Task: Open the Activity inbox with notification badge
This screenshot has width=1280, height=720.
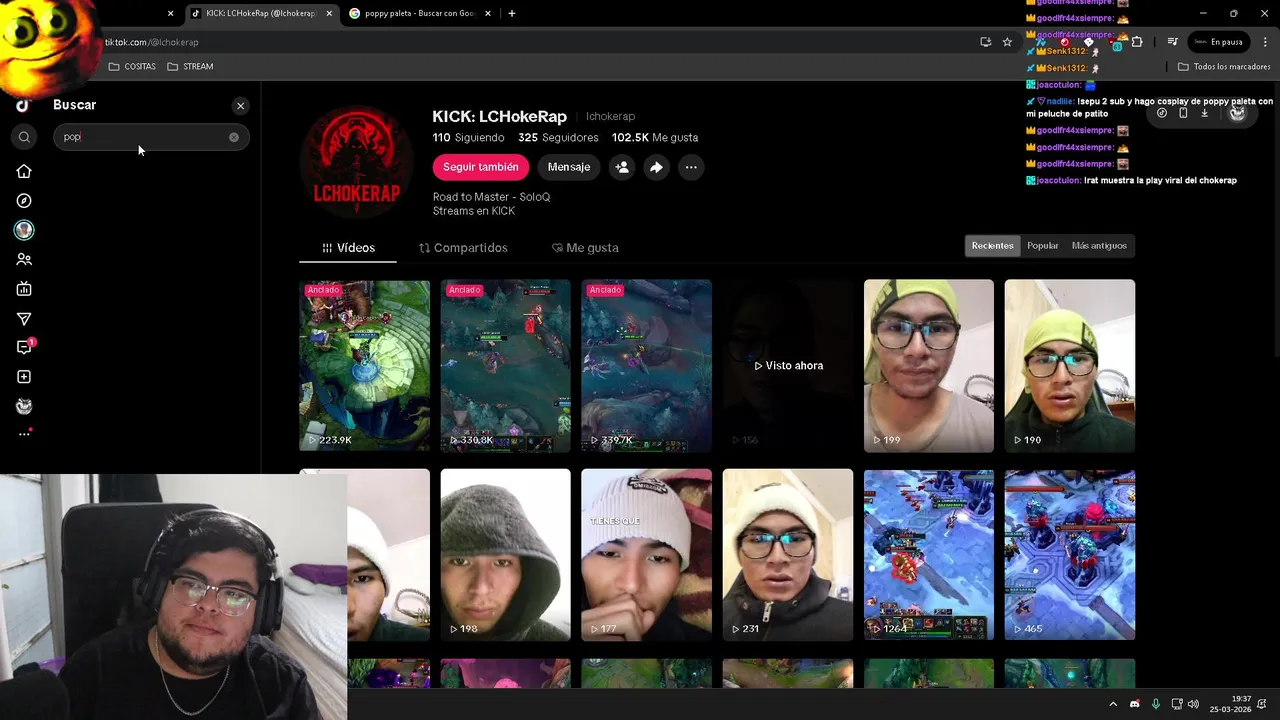Action: click(24, 347)
